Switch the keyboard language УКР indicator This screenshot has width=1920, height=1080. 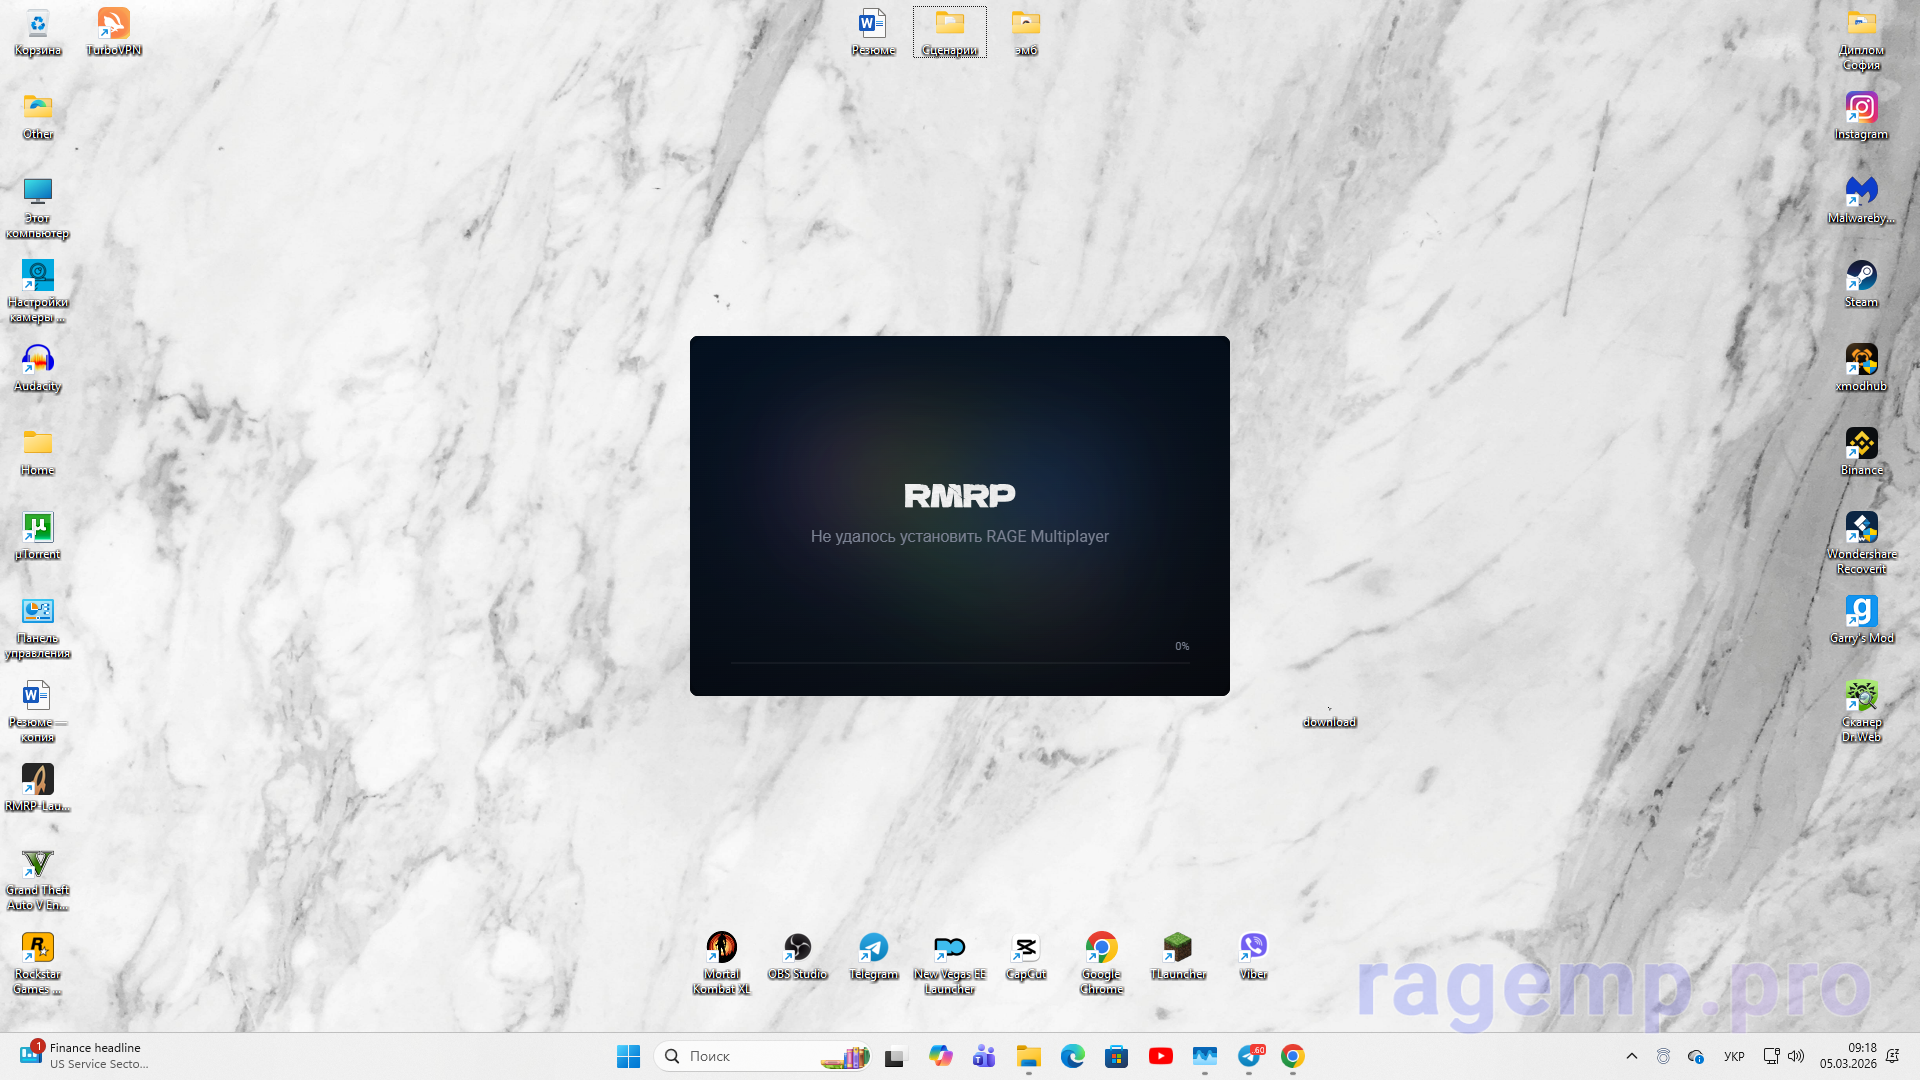point(1734,1056)
